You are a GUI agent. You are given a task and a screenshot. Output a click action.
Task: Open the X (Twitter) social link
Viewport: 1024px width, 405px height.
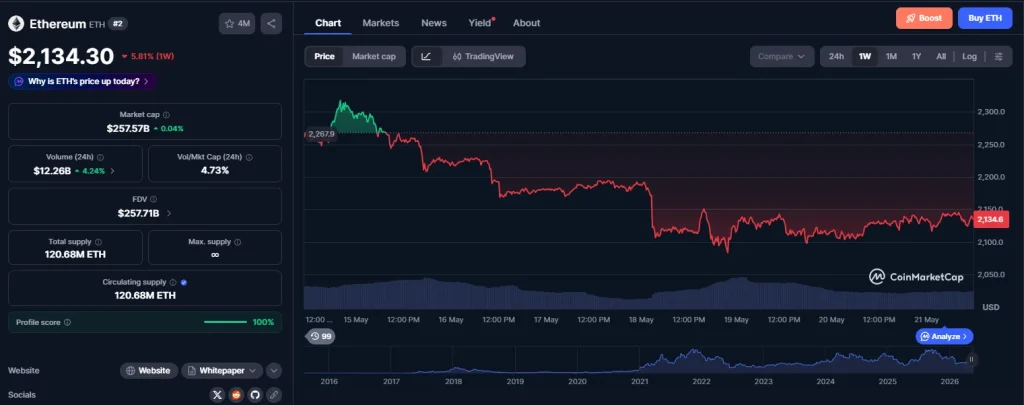(x=217, y=395)
